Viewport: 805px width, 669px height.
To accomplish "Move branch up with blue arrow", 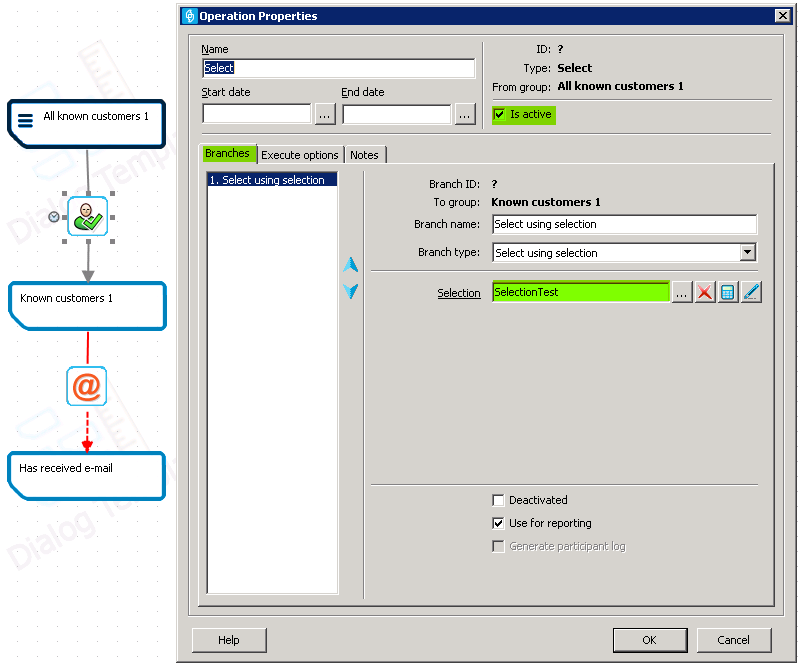I will [x=350, y=266].
